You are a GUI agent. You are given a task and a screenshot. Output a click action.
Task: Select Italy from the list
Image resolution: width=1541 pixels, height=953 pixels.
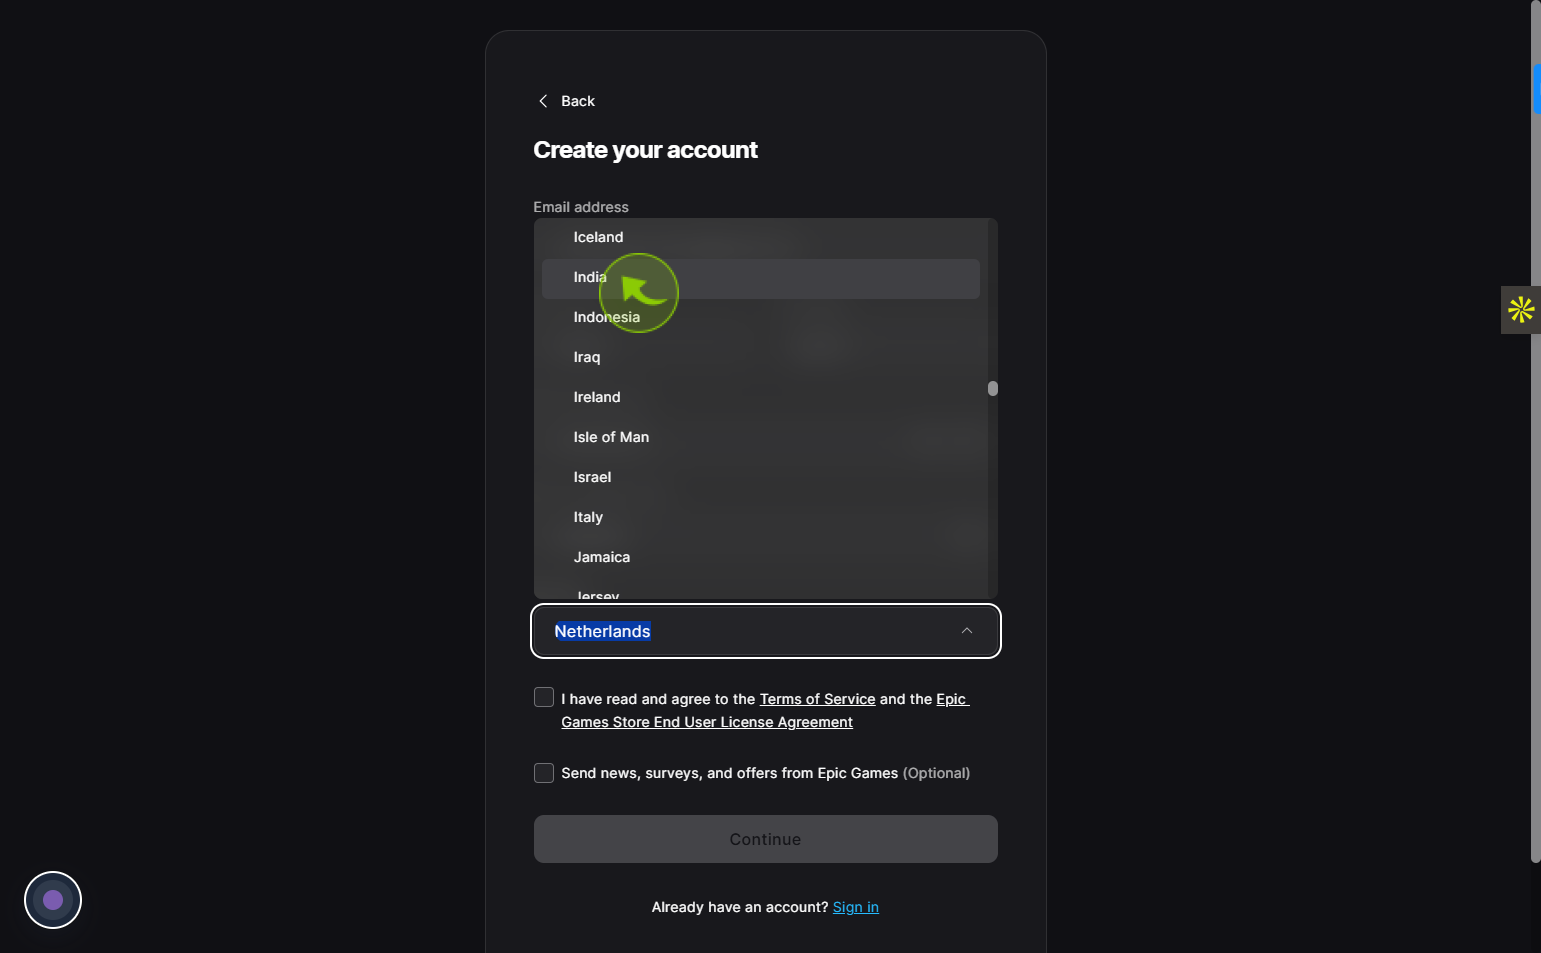761,517
